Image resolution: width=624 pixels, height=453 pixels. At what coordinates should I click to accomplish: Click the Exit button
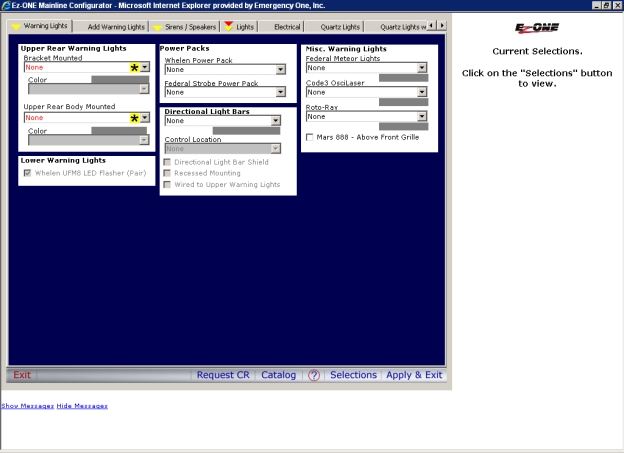click(x=21, y=375)
